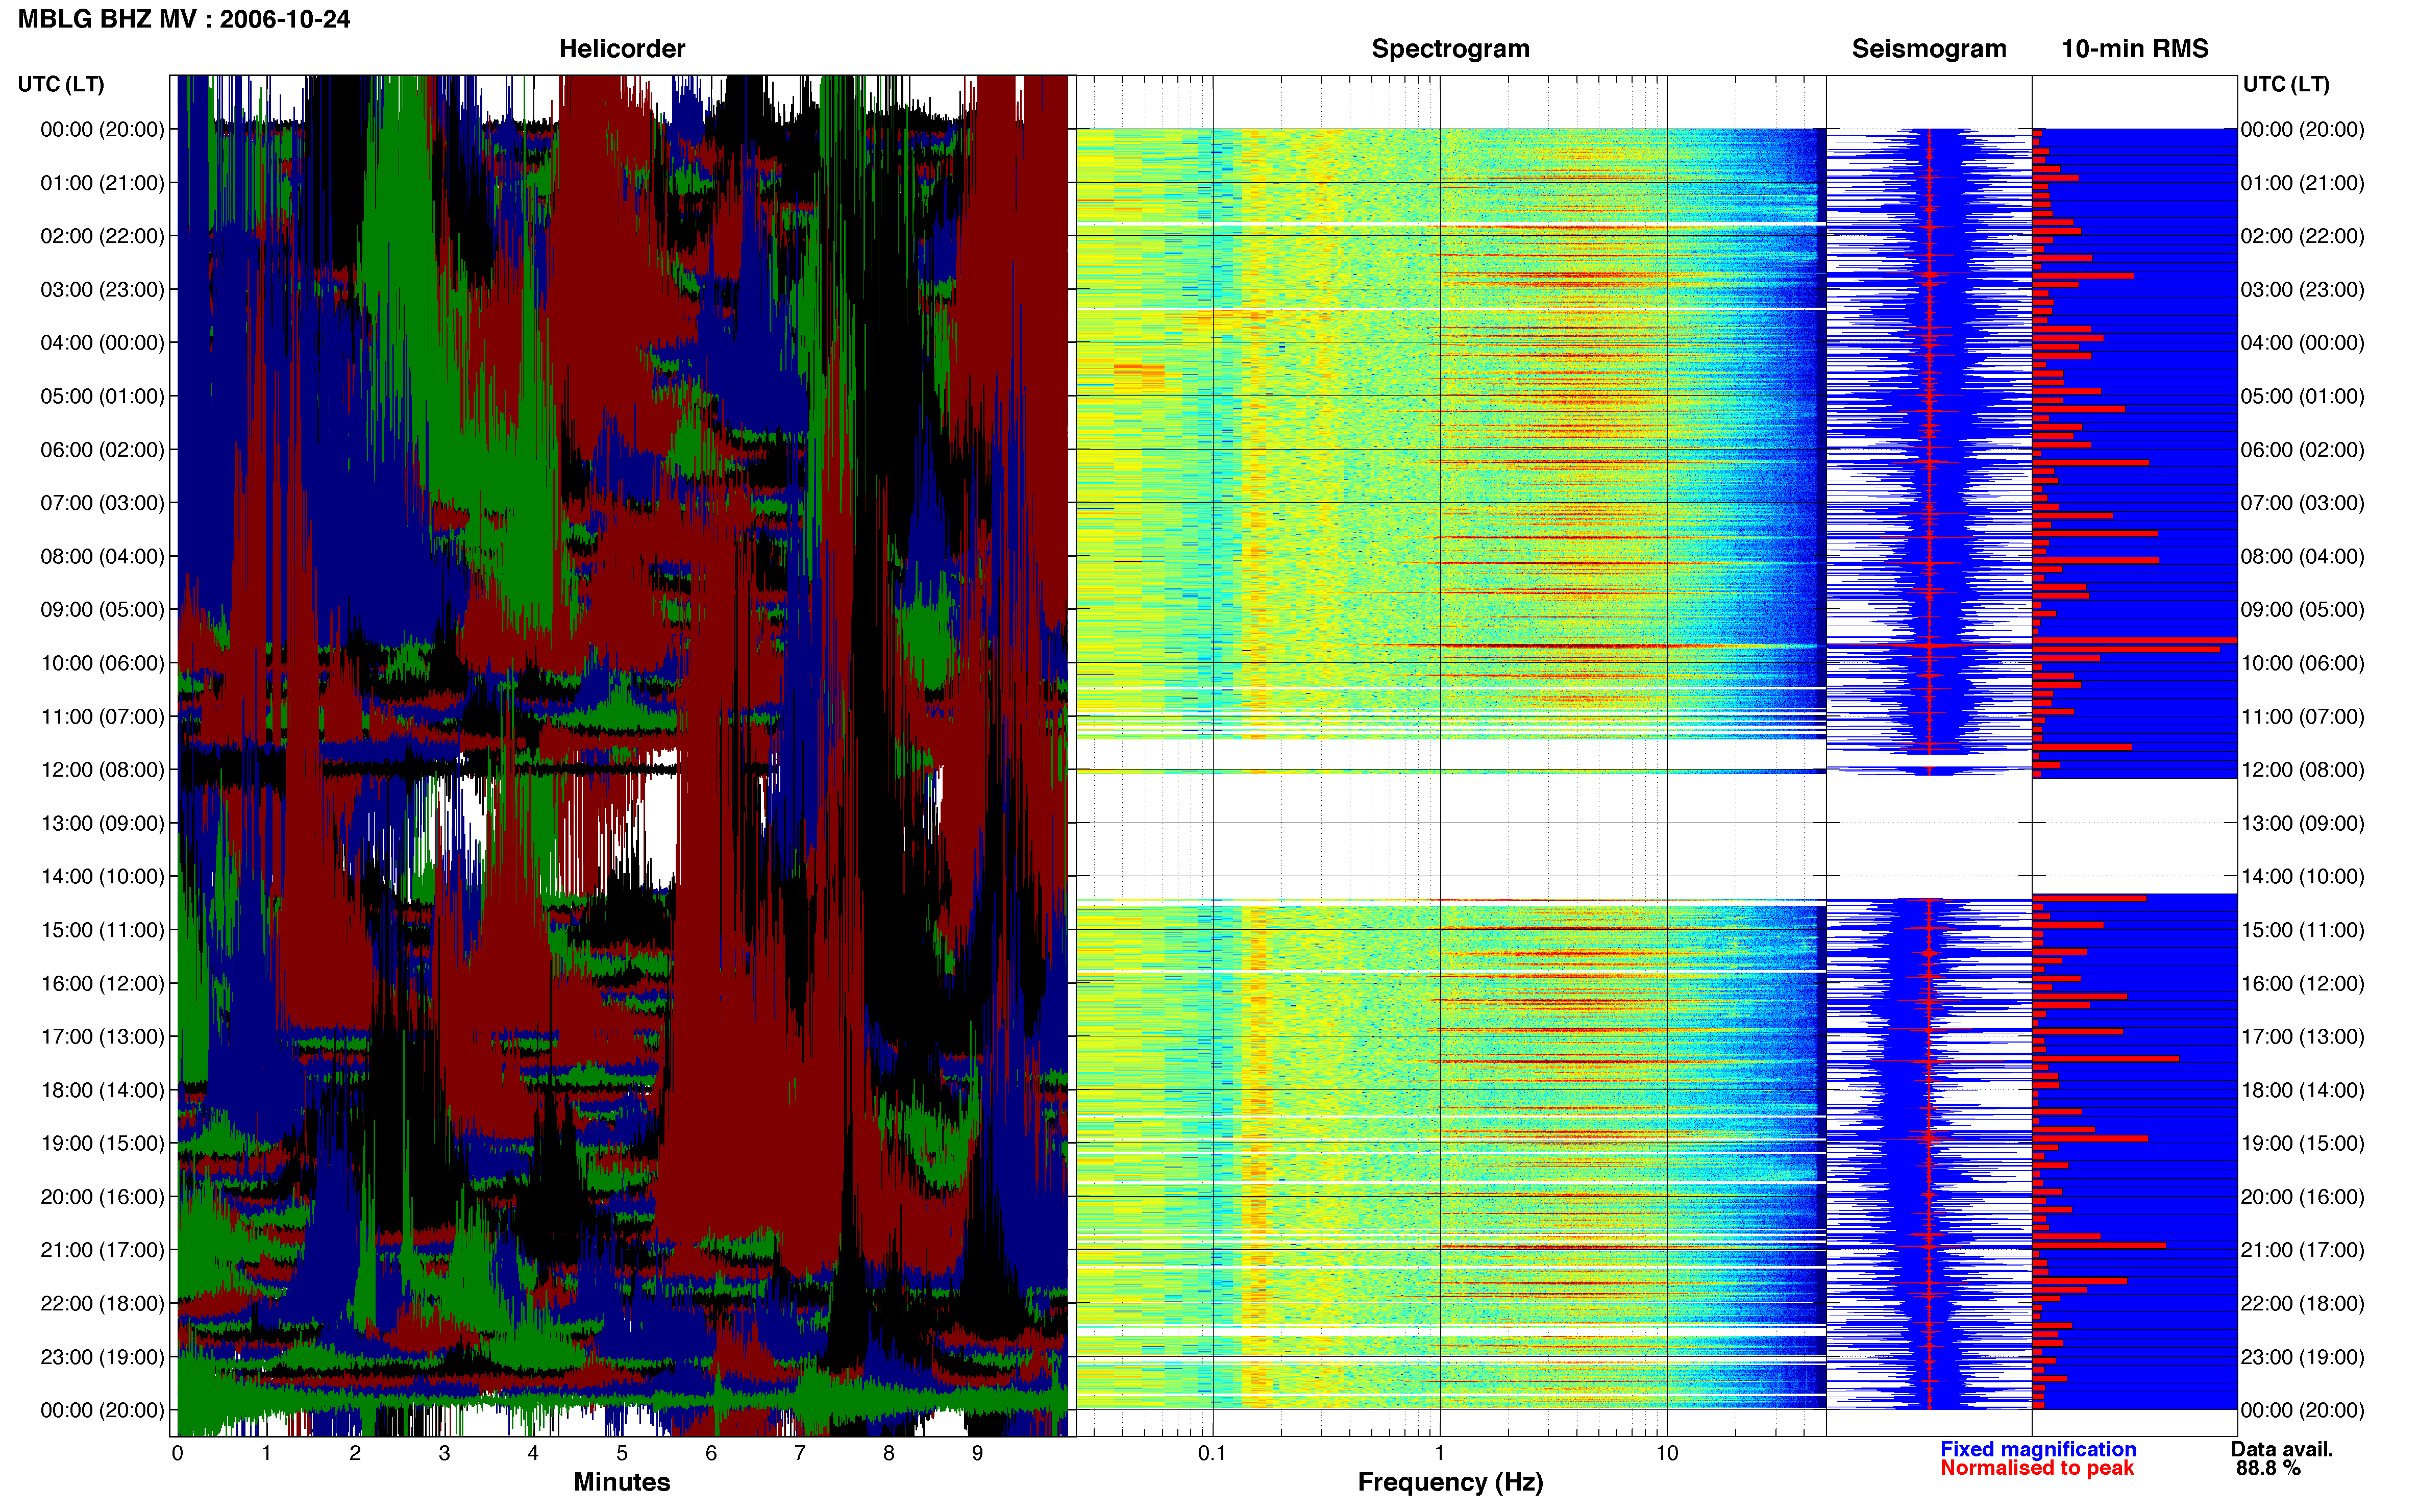This screenshot has height=1512, width=2419.
Task: Click right axis label 16:00 (12:00)
Action: pos(2302,983)
